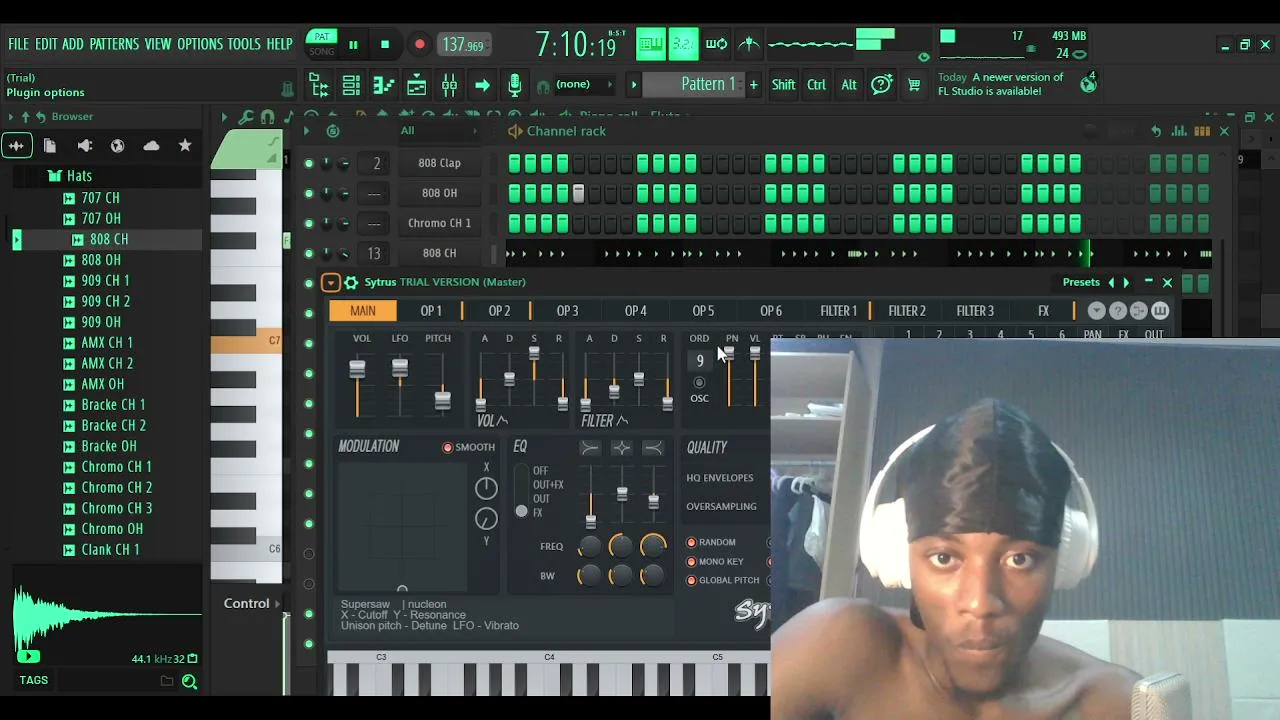Open the Sytrus plugin options arrow

click(330, 283)
